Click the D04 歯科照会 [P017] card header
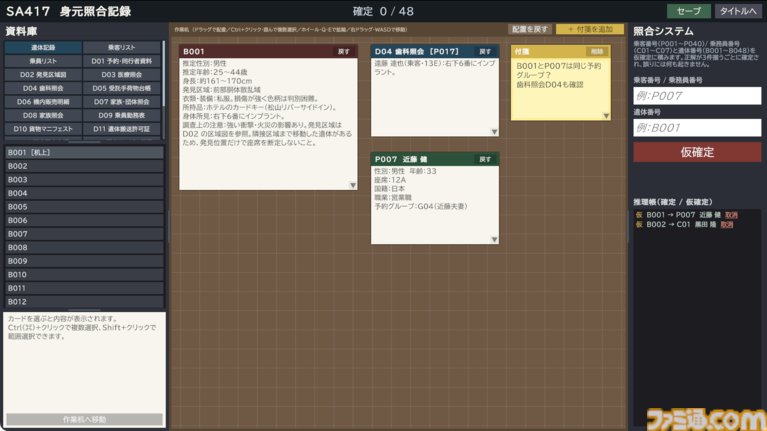The image size is (767, 431). click(435, 51)
